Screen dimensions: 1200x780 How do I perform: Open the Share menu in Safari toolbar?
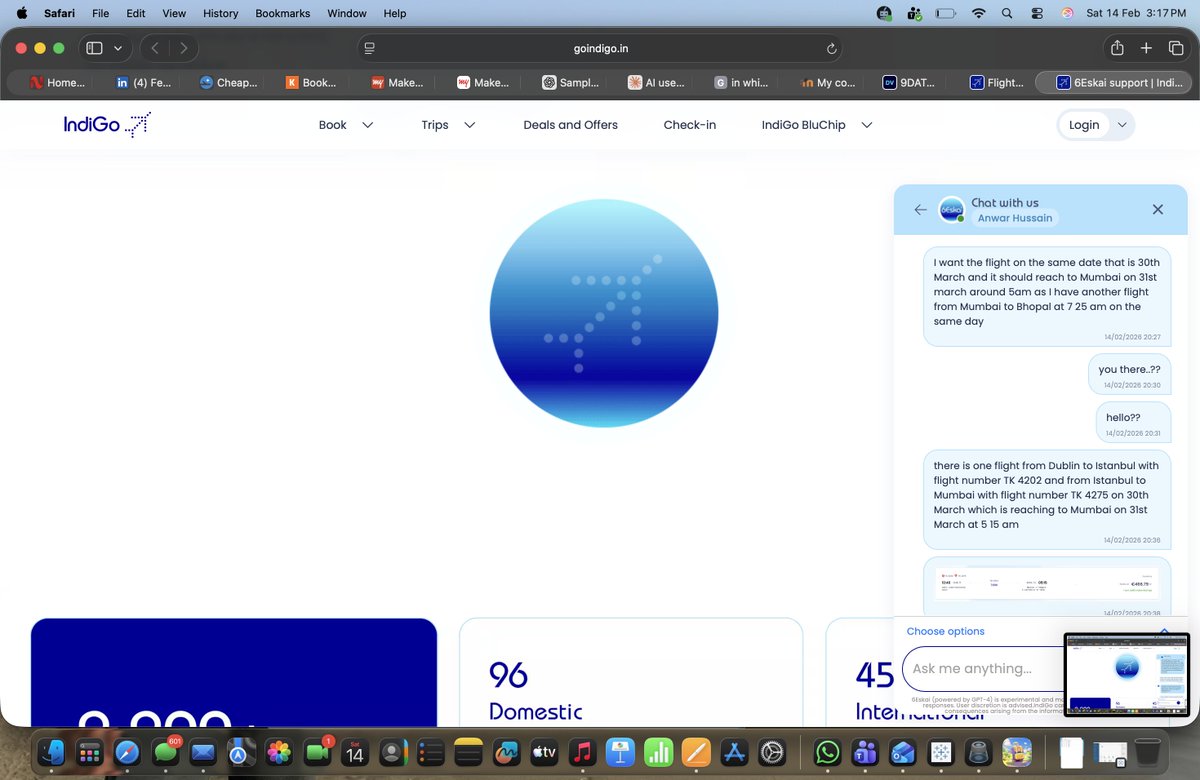(1117, 47)
